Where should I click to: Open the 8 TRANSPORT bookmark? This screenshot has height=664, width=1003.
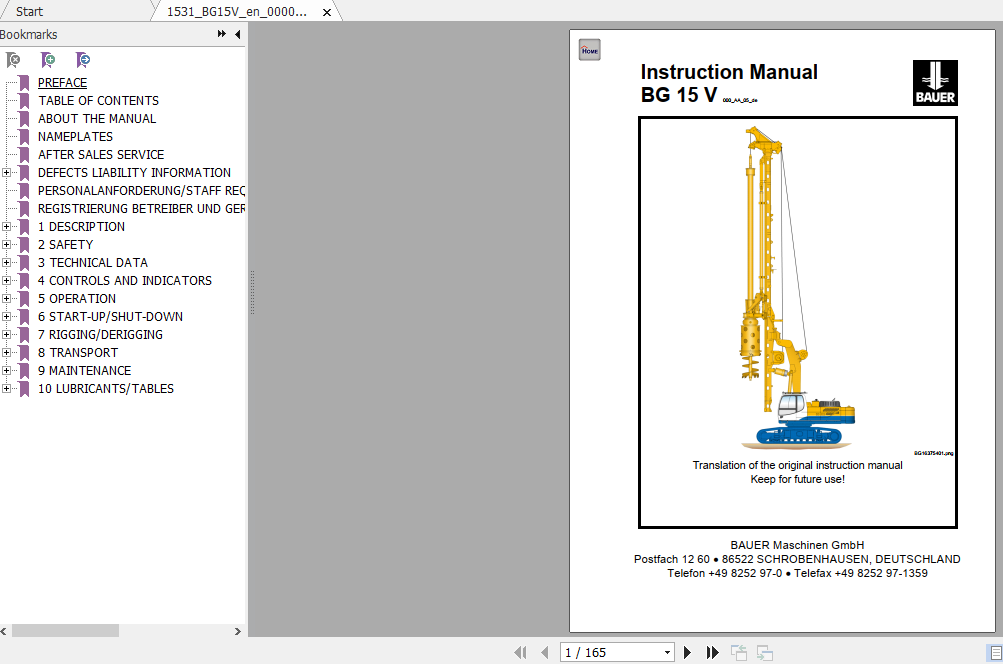77,352
